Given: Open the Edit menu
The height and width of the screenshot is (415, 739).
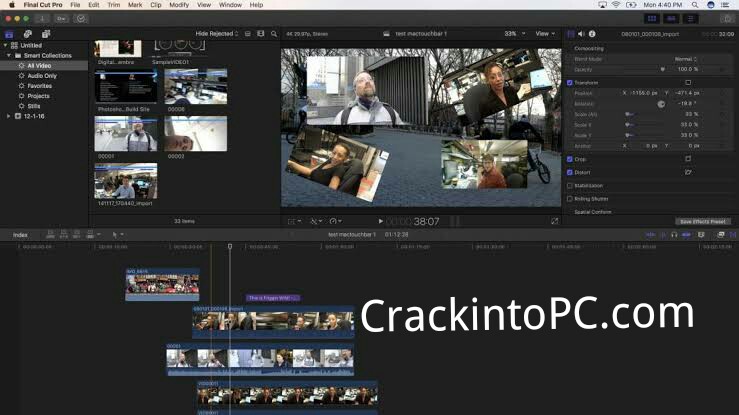Looking at the screenshot, I should pos(94,5).
